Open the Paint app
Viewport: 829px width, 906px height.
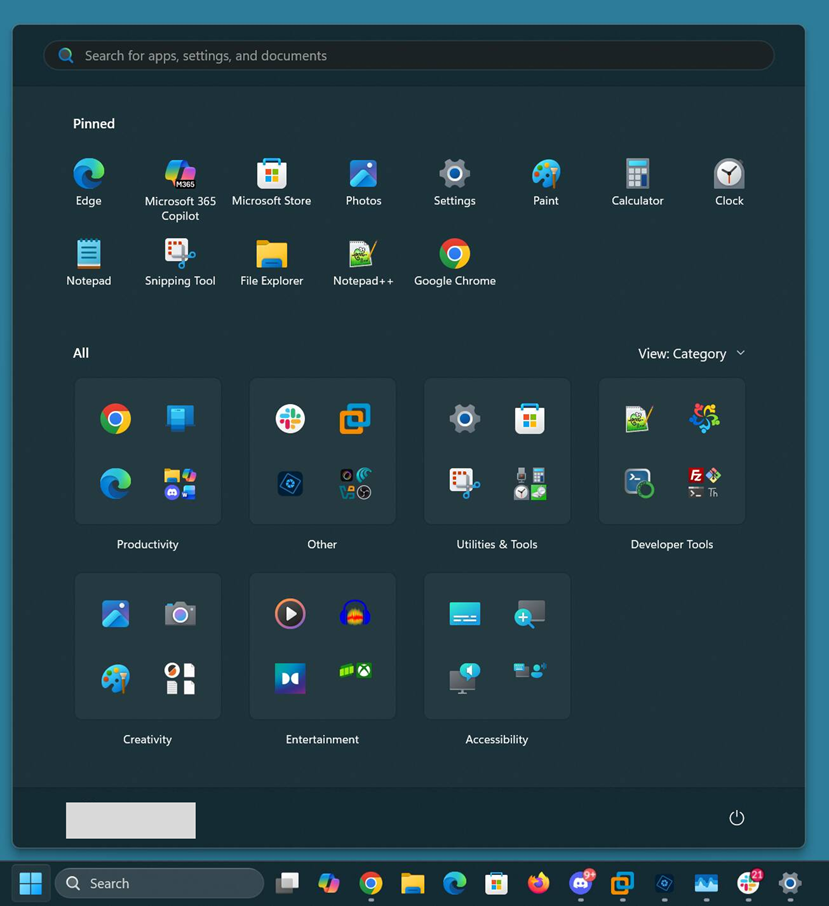pyautogui.click(x=546, y=175)
